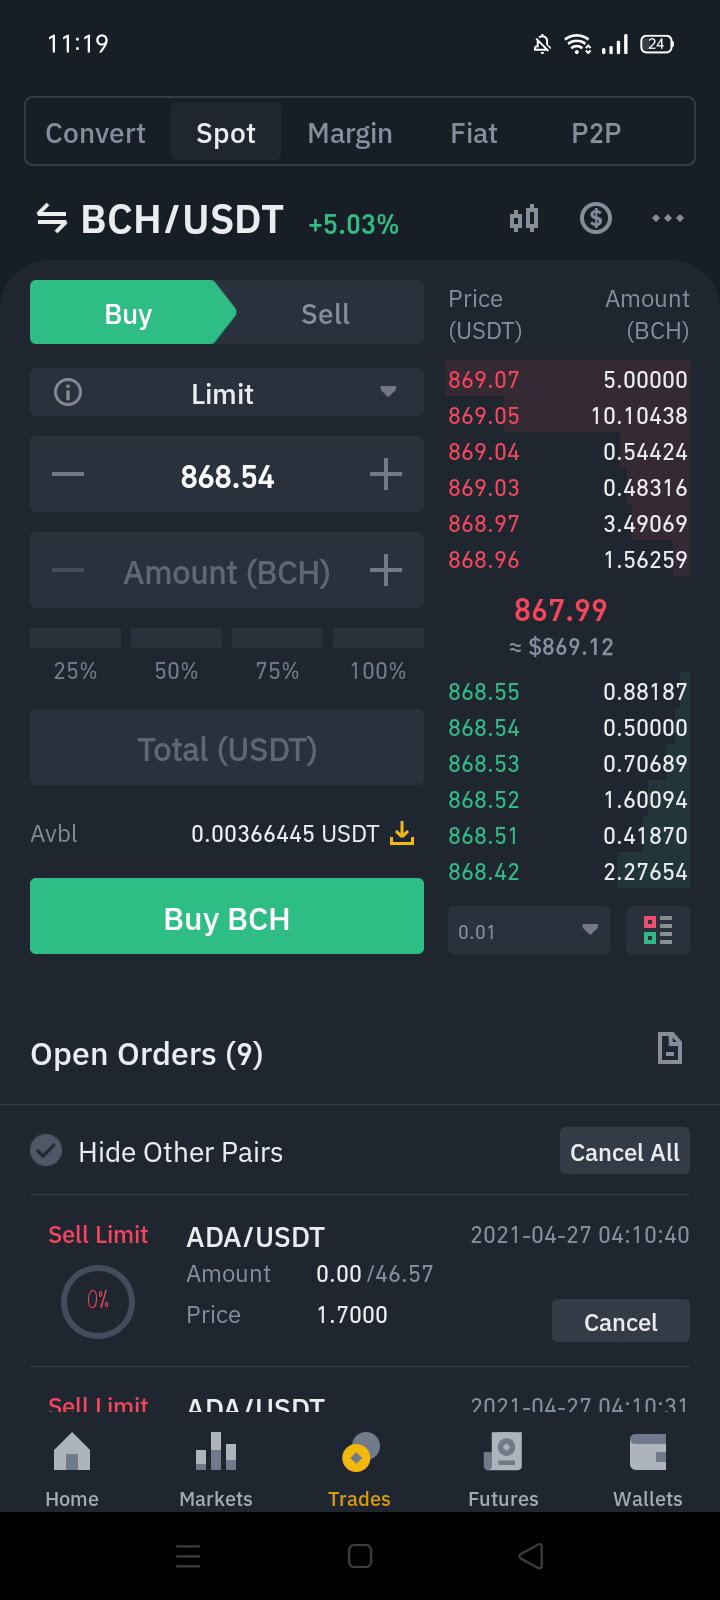Set amount to 50% on slider

(x=176, y=655)
